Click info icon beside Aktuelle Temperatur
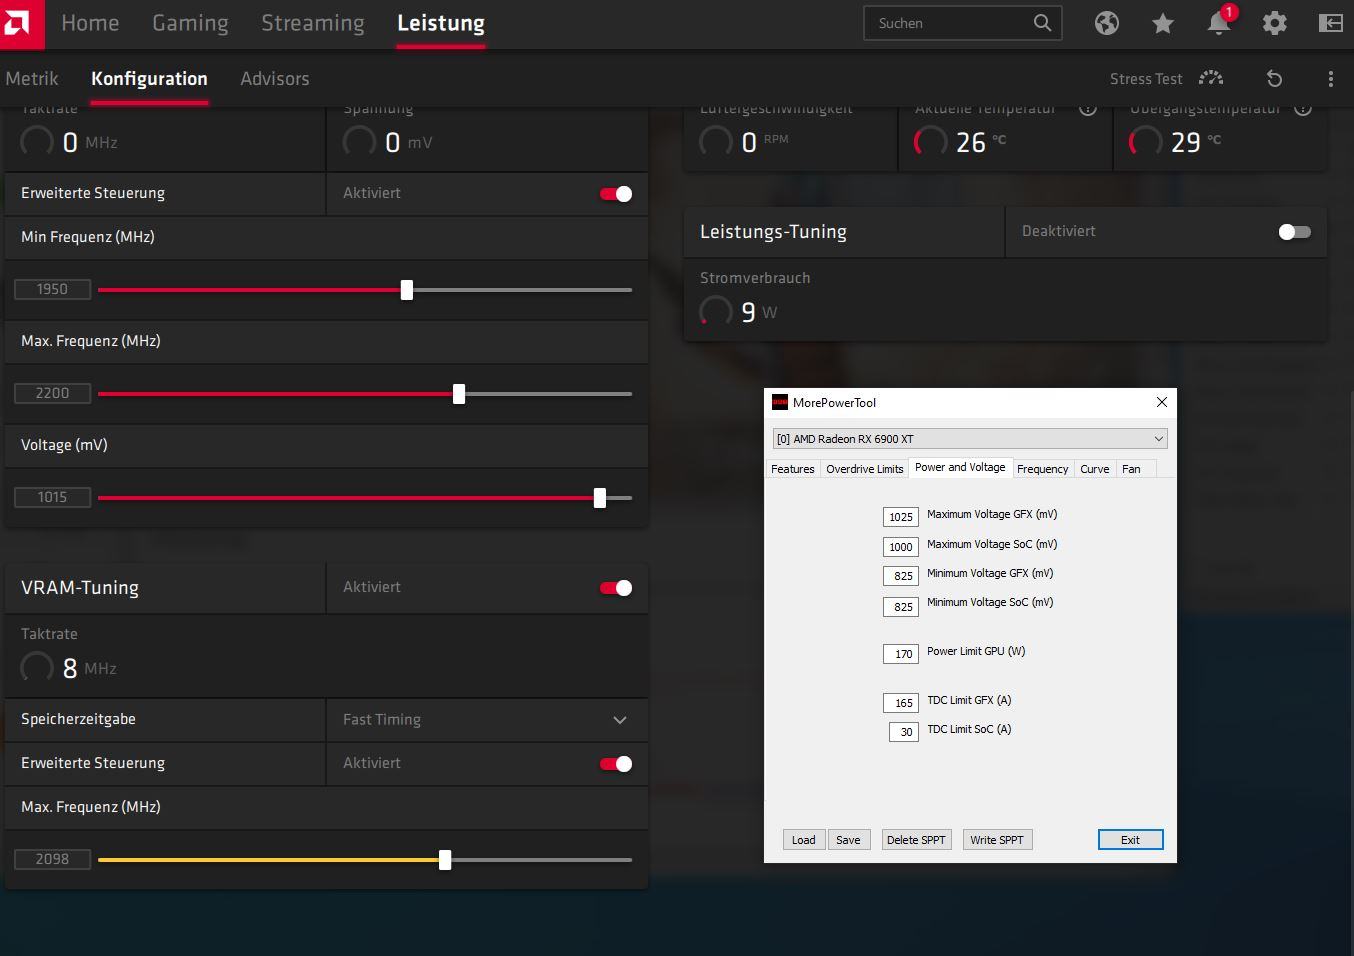Image resolution: width=1354 pixels, height=956 pixels. (1088, 109)
